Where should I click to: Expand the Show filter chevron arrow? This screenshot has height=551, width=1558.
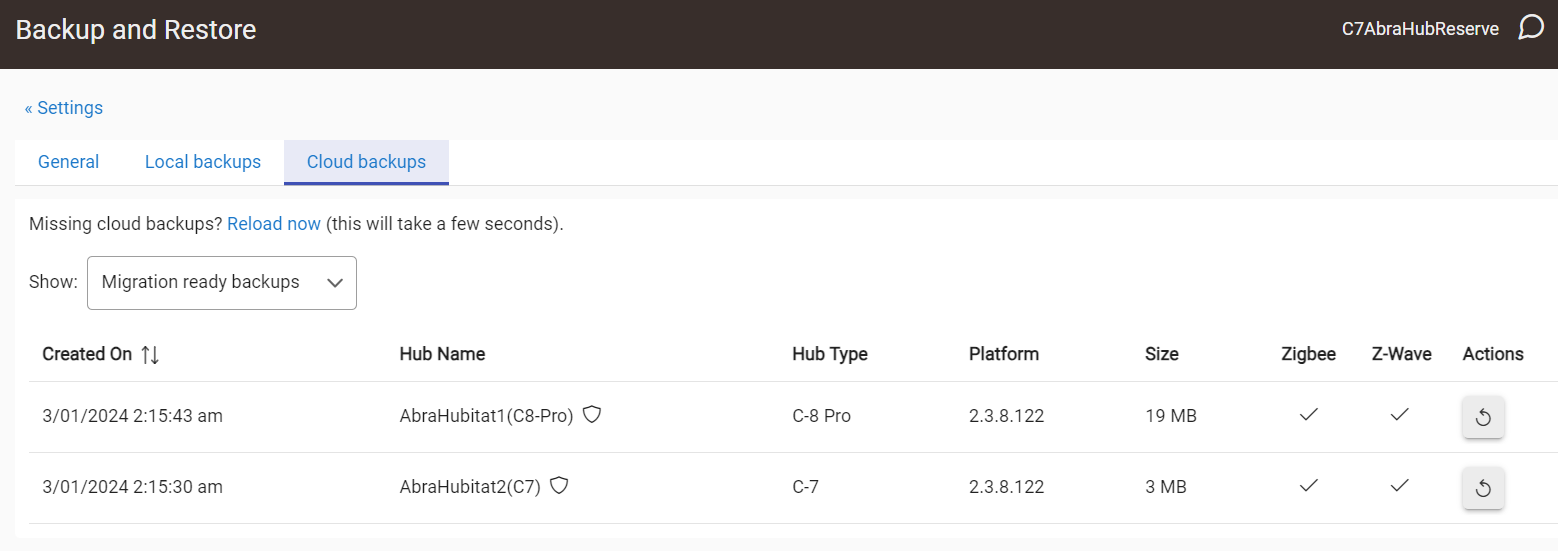click(x=335, y=283)
